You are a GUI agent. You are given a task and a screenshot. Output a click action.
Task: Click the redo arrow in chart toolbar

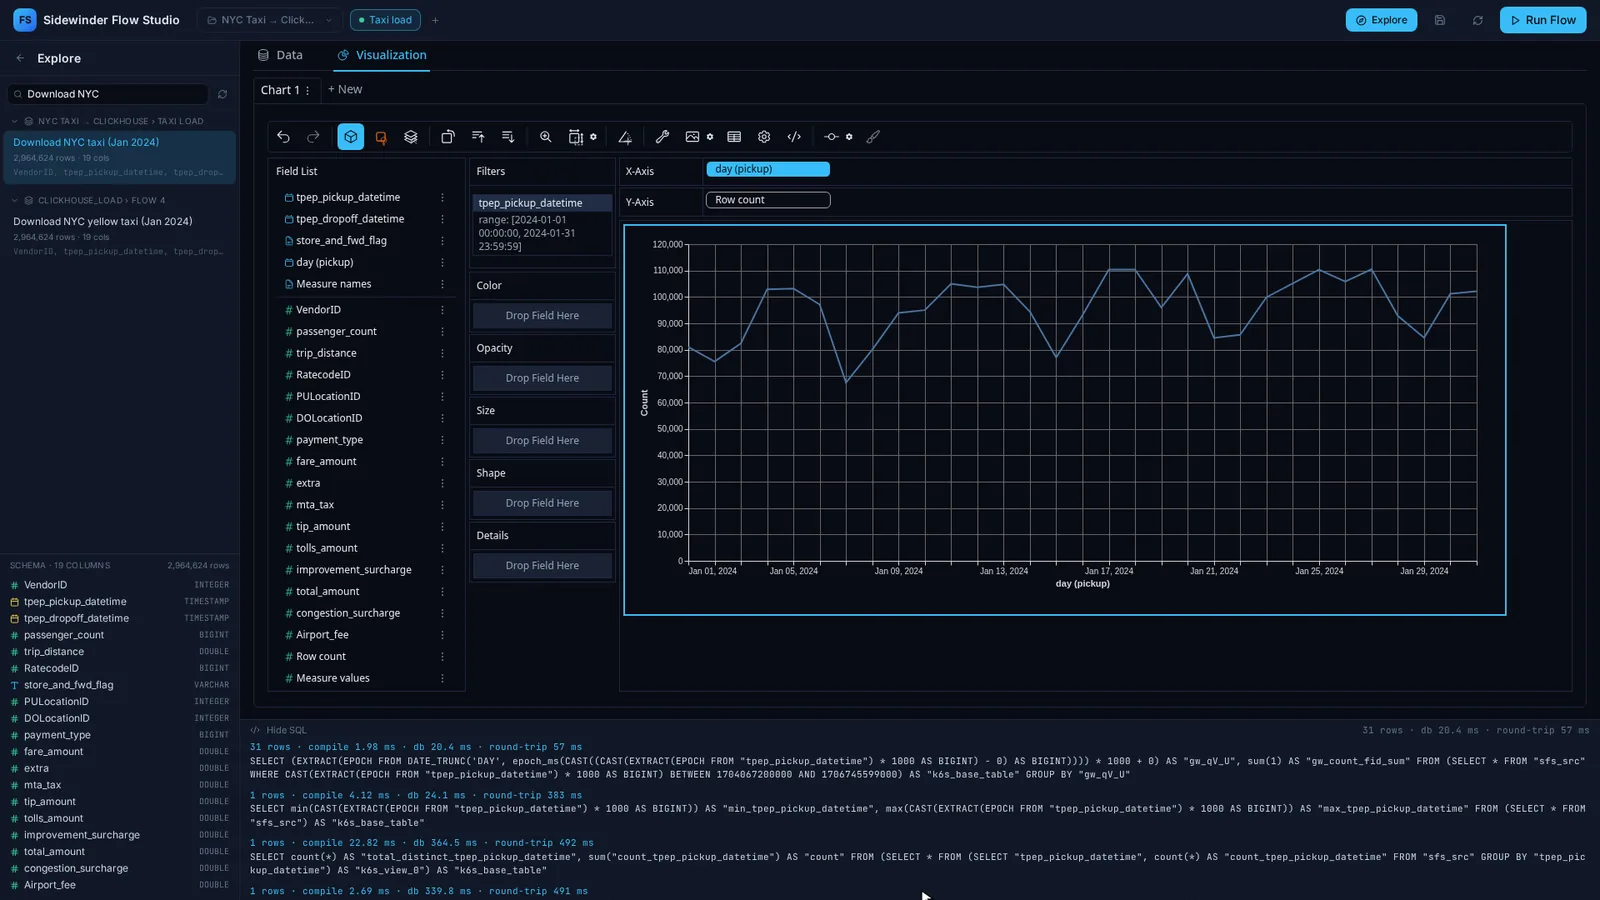(x=313, y=137)
